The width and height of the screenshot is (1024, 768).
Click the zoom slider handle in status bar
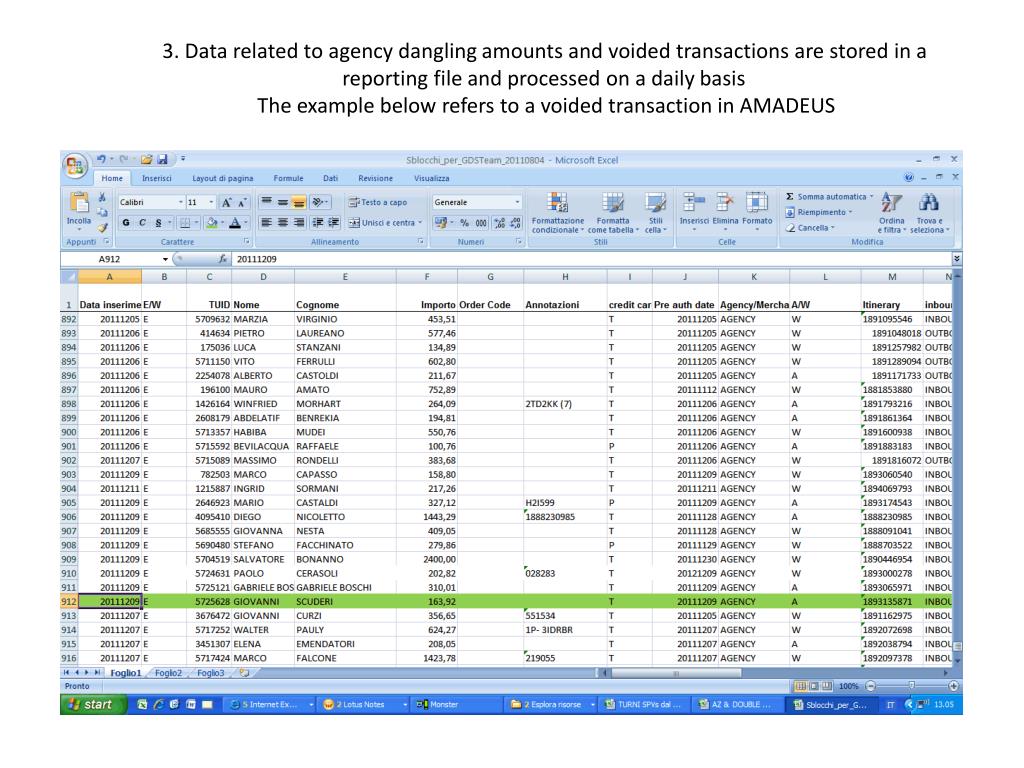(912, 686)
